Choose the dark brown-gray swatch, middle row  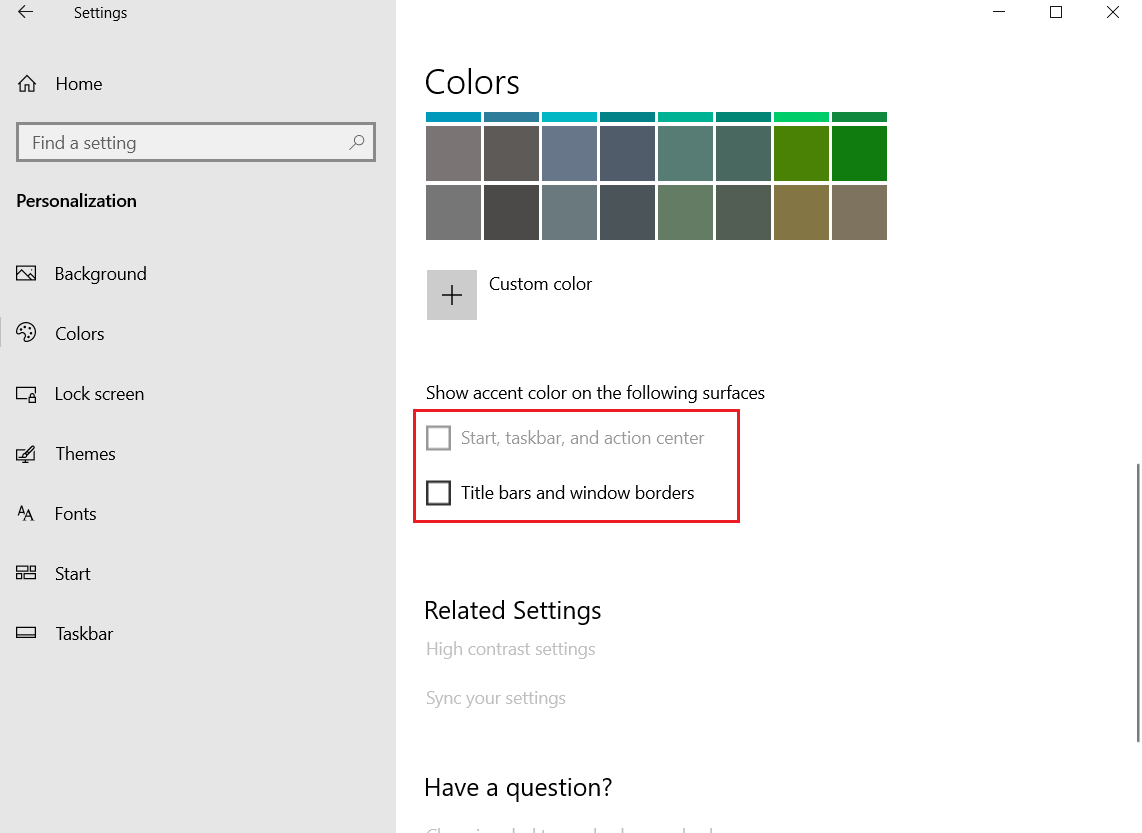511,154
